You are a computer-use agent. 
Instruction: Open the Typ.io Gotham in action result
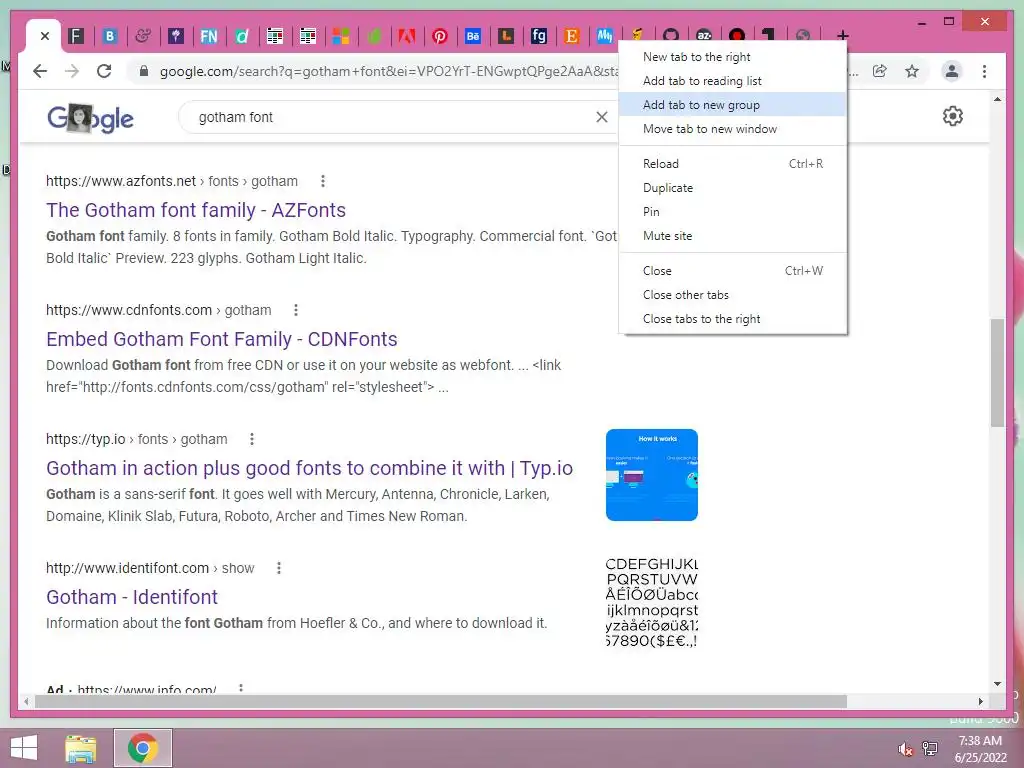point(310,468)
